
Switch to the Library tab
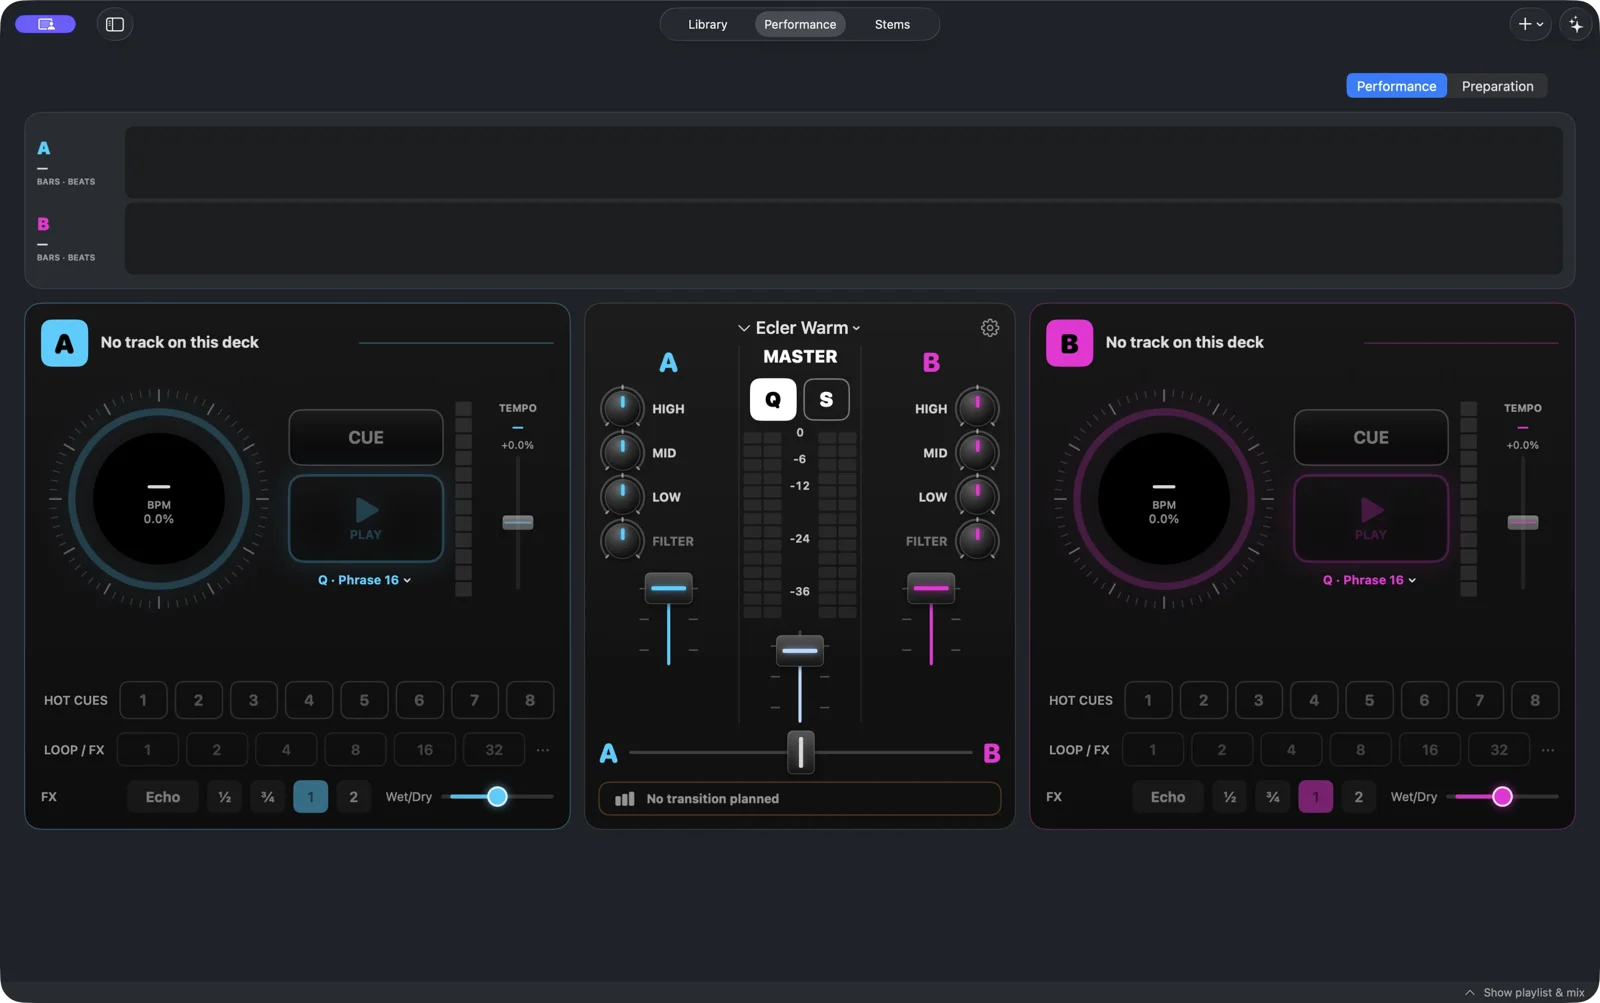click(708, 24)
